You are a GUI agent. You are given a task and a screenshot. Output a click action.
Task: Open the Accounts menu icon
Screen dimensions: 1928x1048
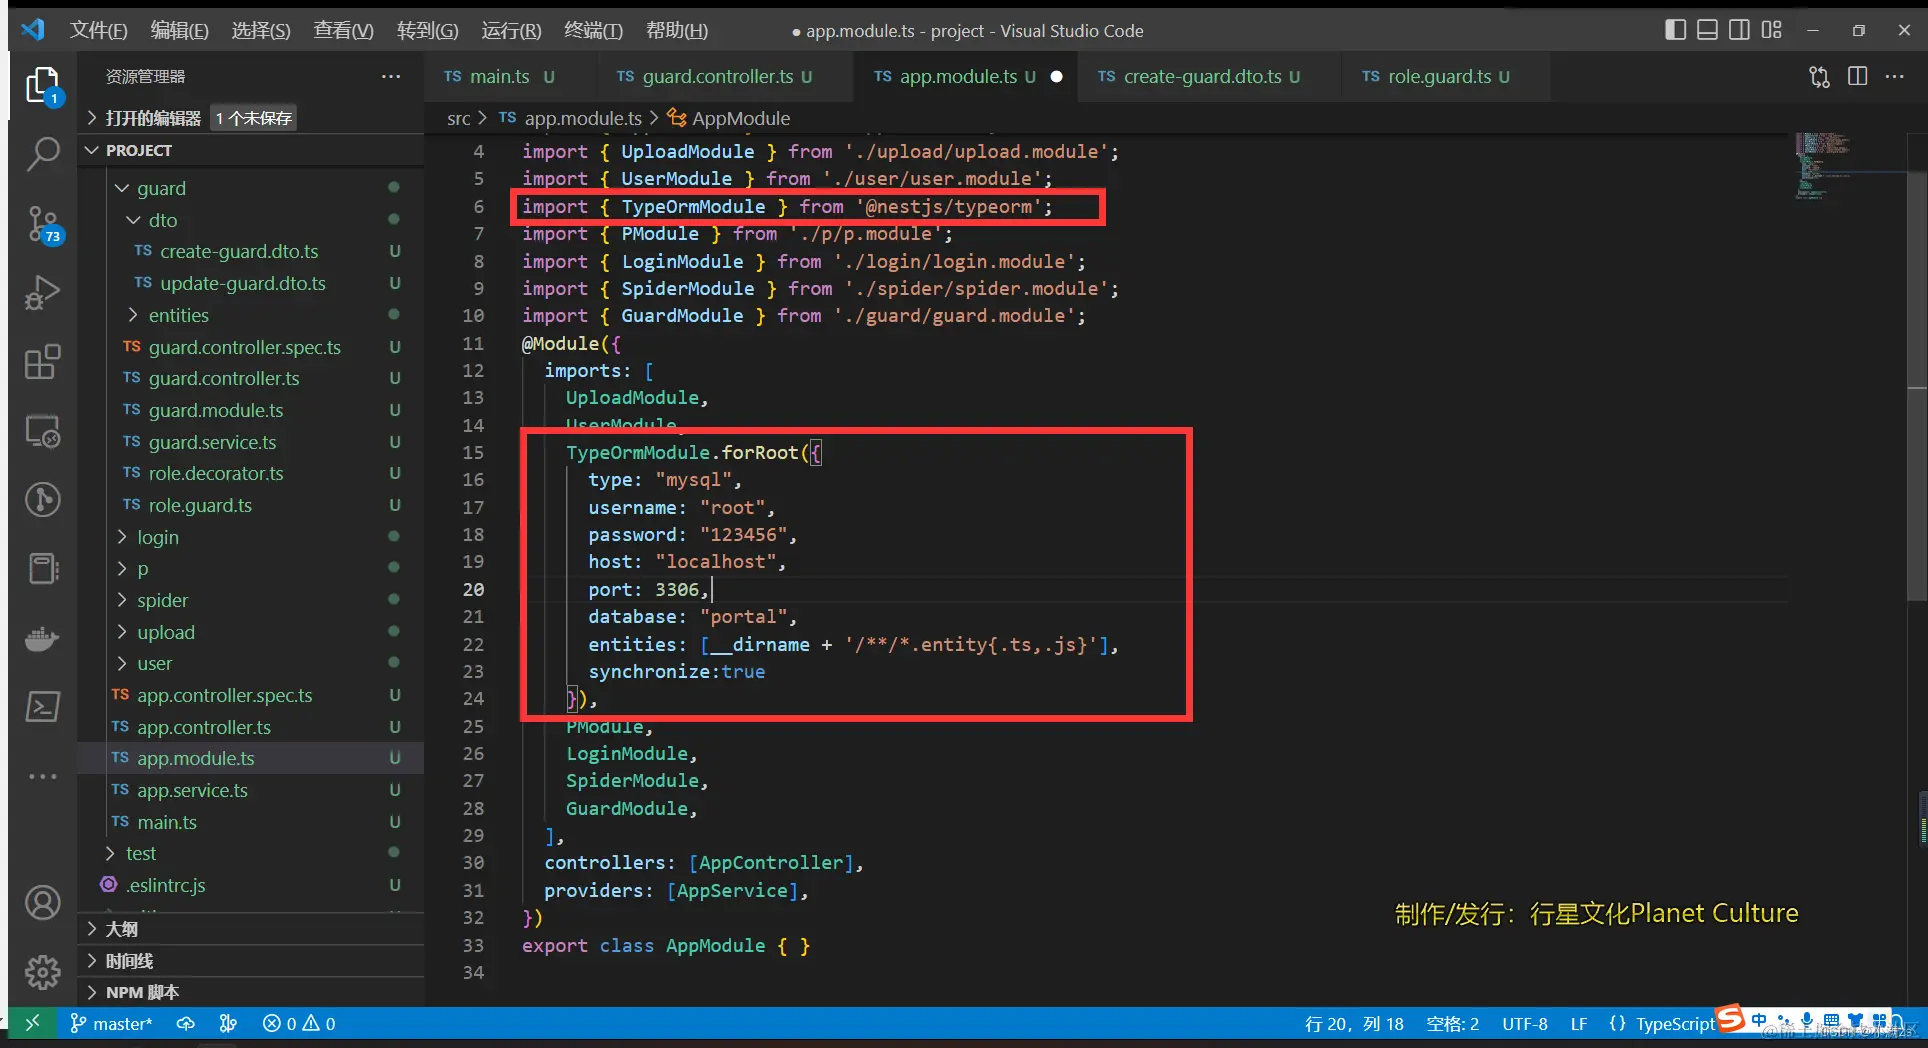point(42,903)
